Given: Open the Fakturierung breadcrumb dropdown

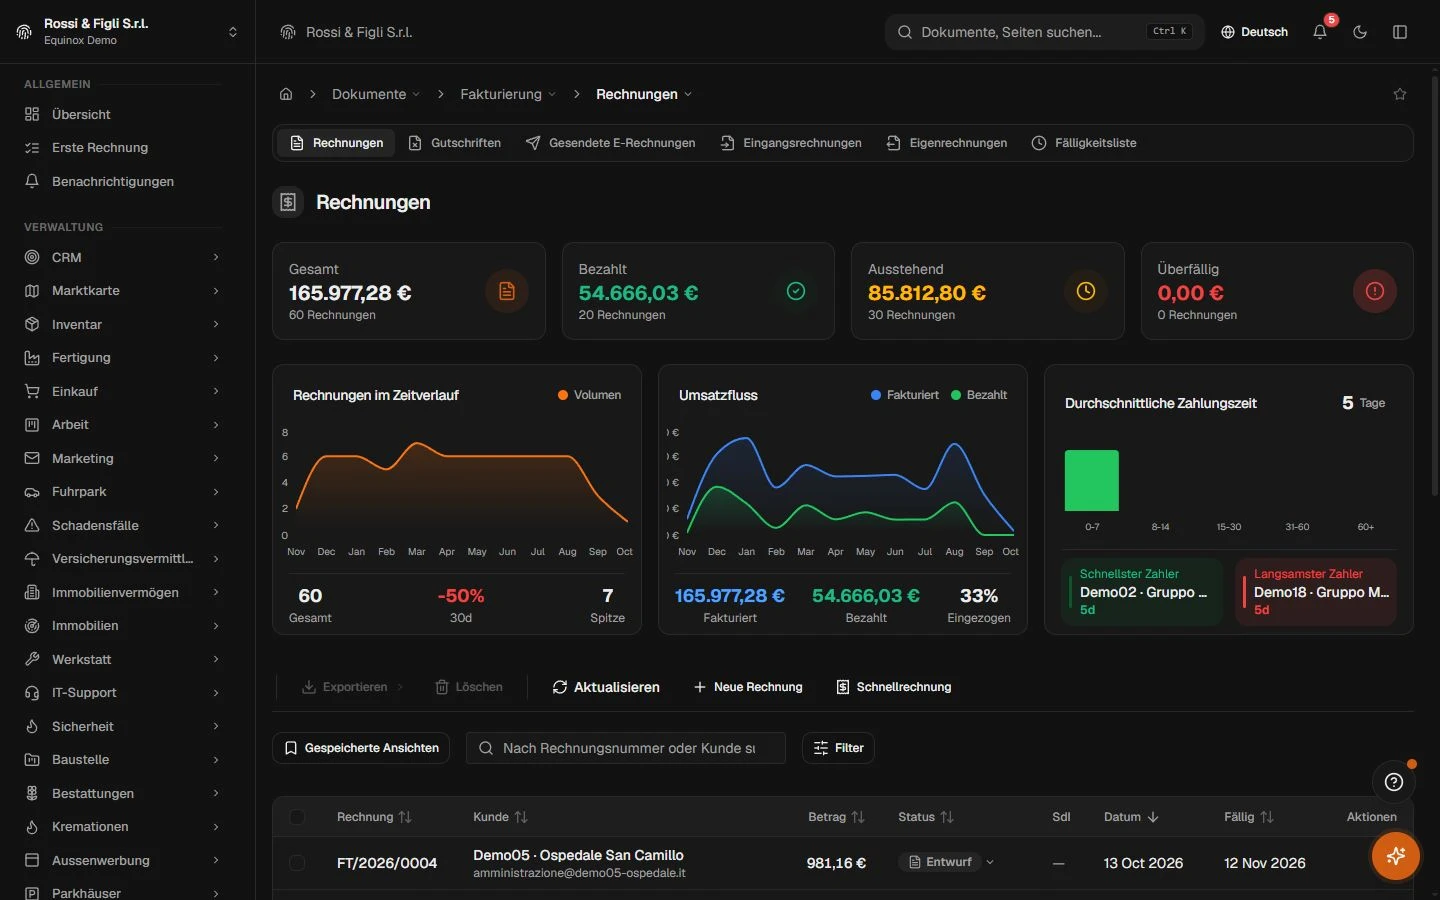Looking at the screenshot, I should click(508, 94).
